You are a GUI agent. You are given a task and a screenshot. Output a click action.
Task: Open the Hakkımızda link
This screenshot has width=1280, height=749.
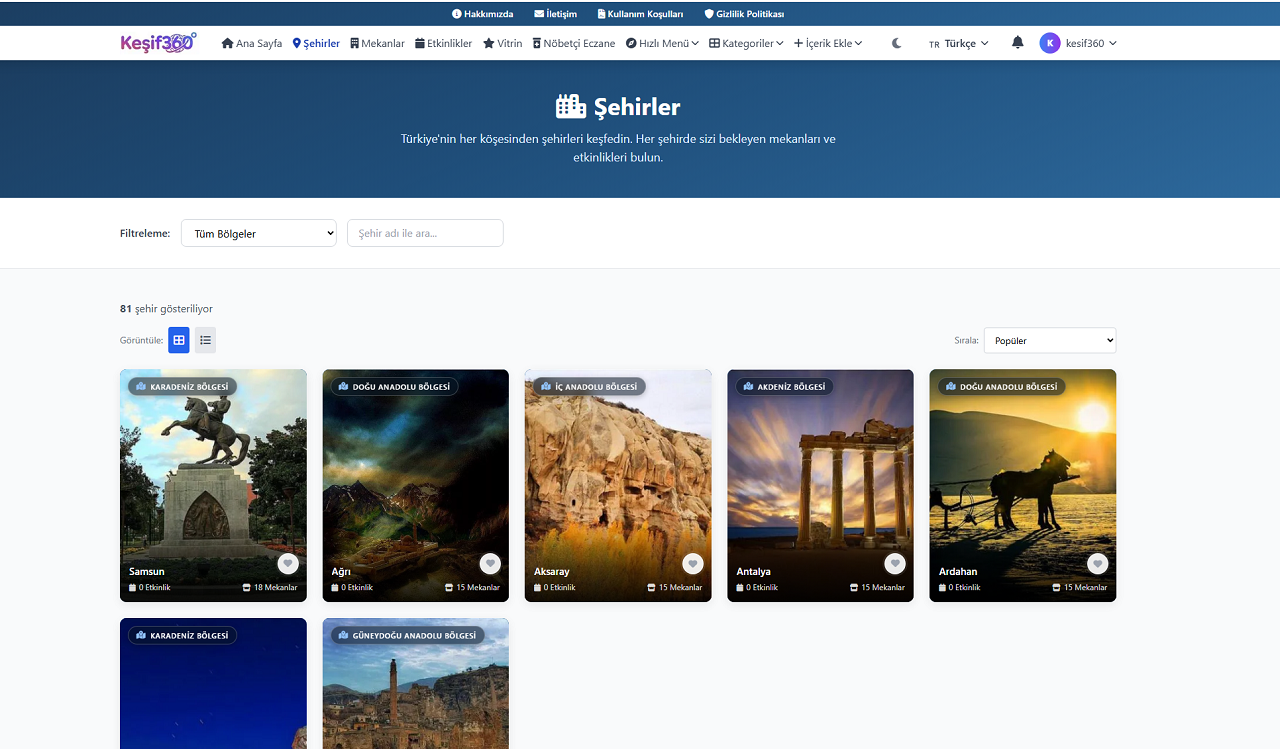tap(482, 14)
